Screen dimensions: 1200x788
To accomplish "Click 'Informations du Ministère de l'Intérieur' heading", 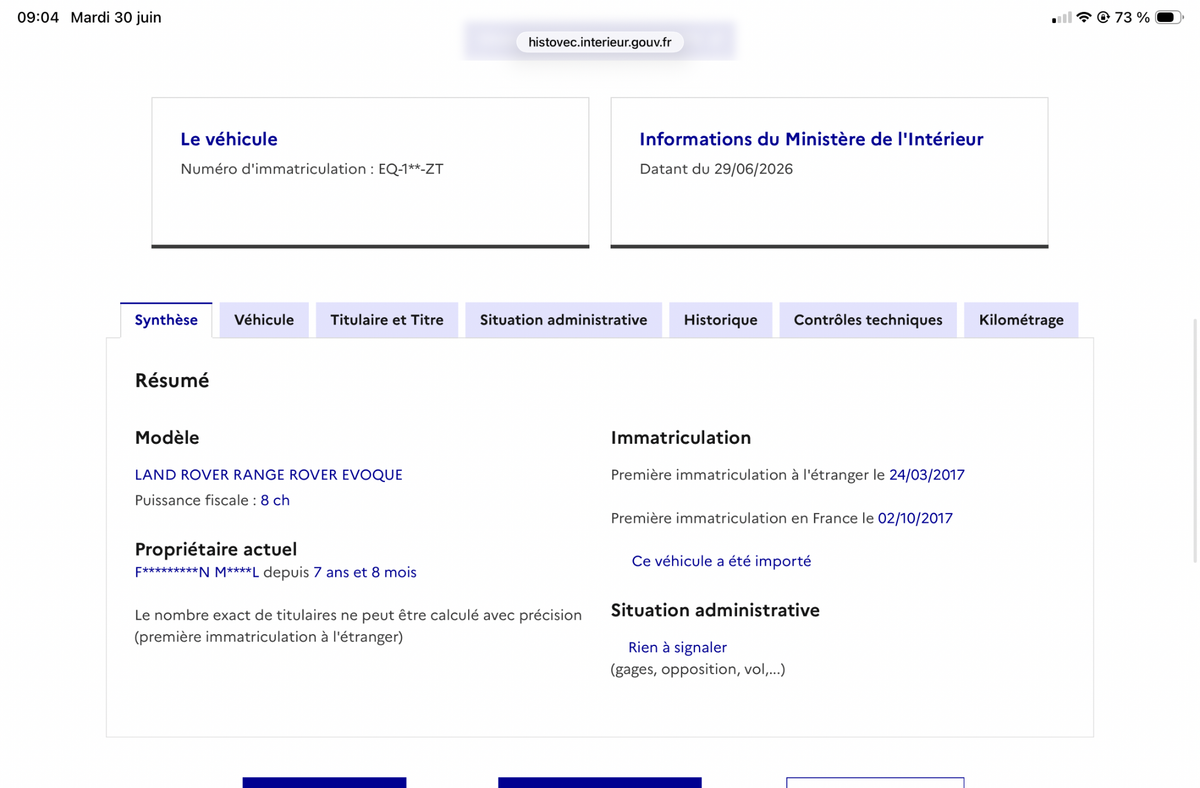I will click(811, 139).
